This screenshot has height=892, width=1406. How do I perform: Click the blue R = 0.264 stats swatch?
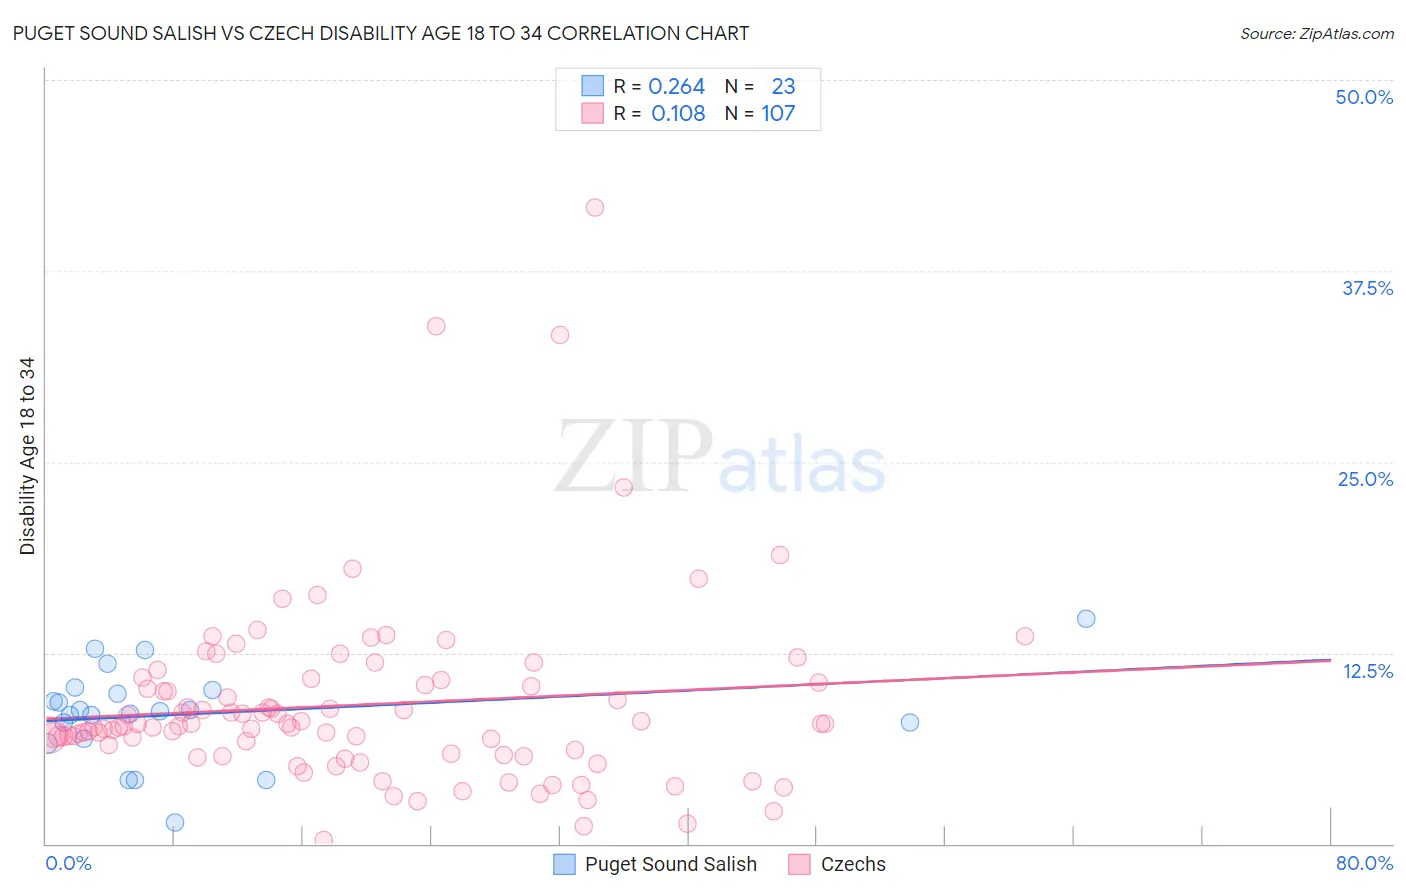click(593, 86)
